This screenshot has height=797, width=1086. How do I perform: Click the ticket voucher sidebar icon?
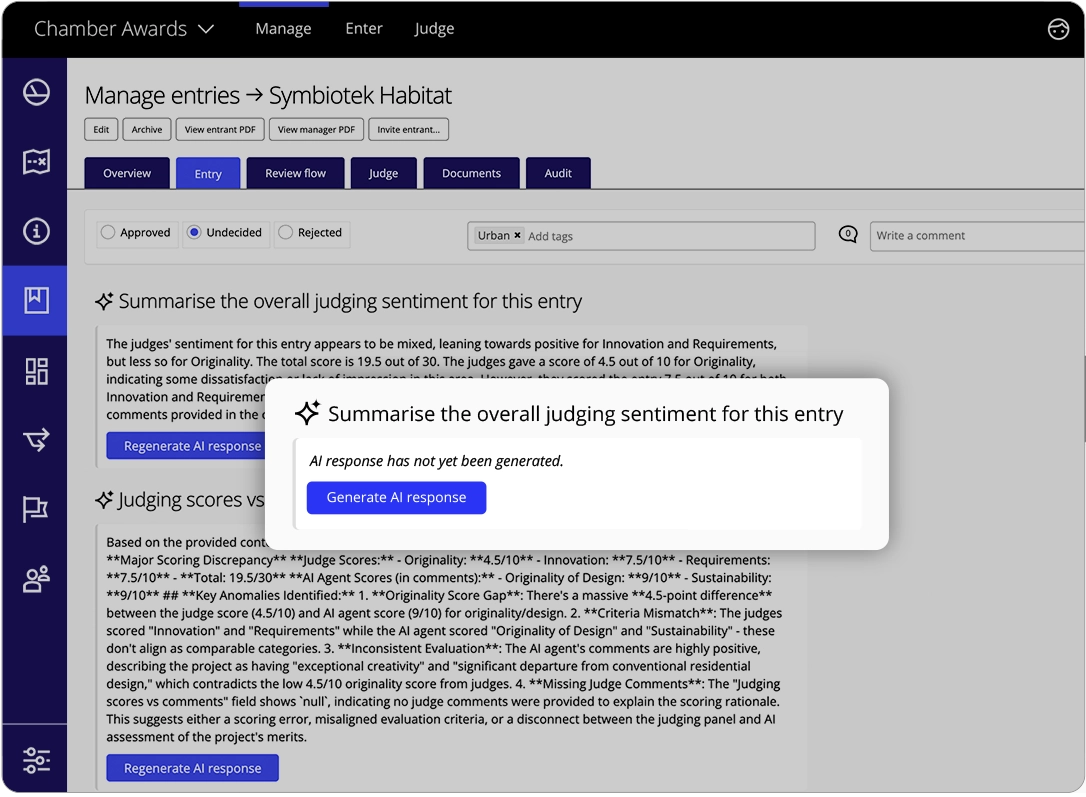(36, 162)
